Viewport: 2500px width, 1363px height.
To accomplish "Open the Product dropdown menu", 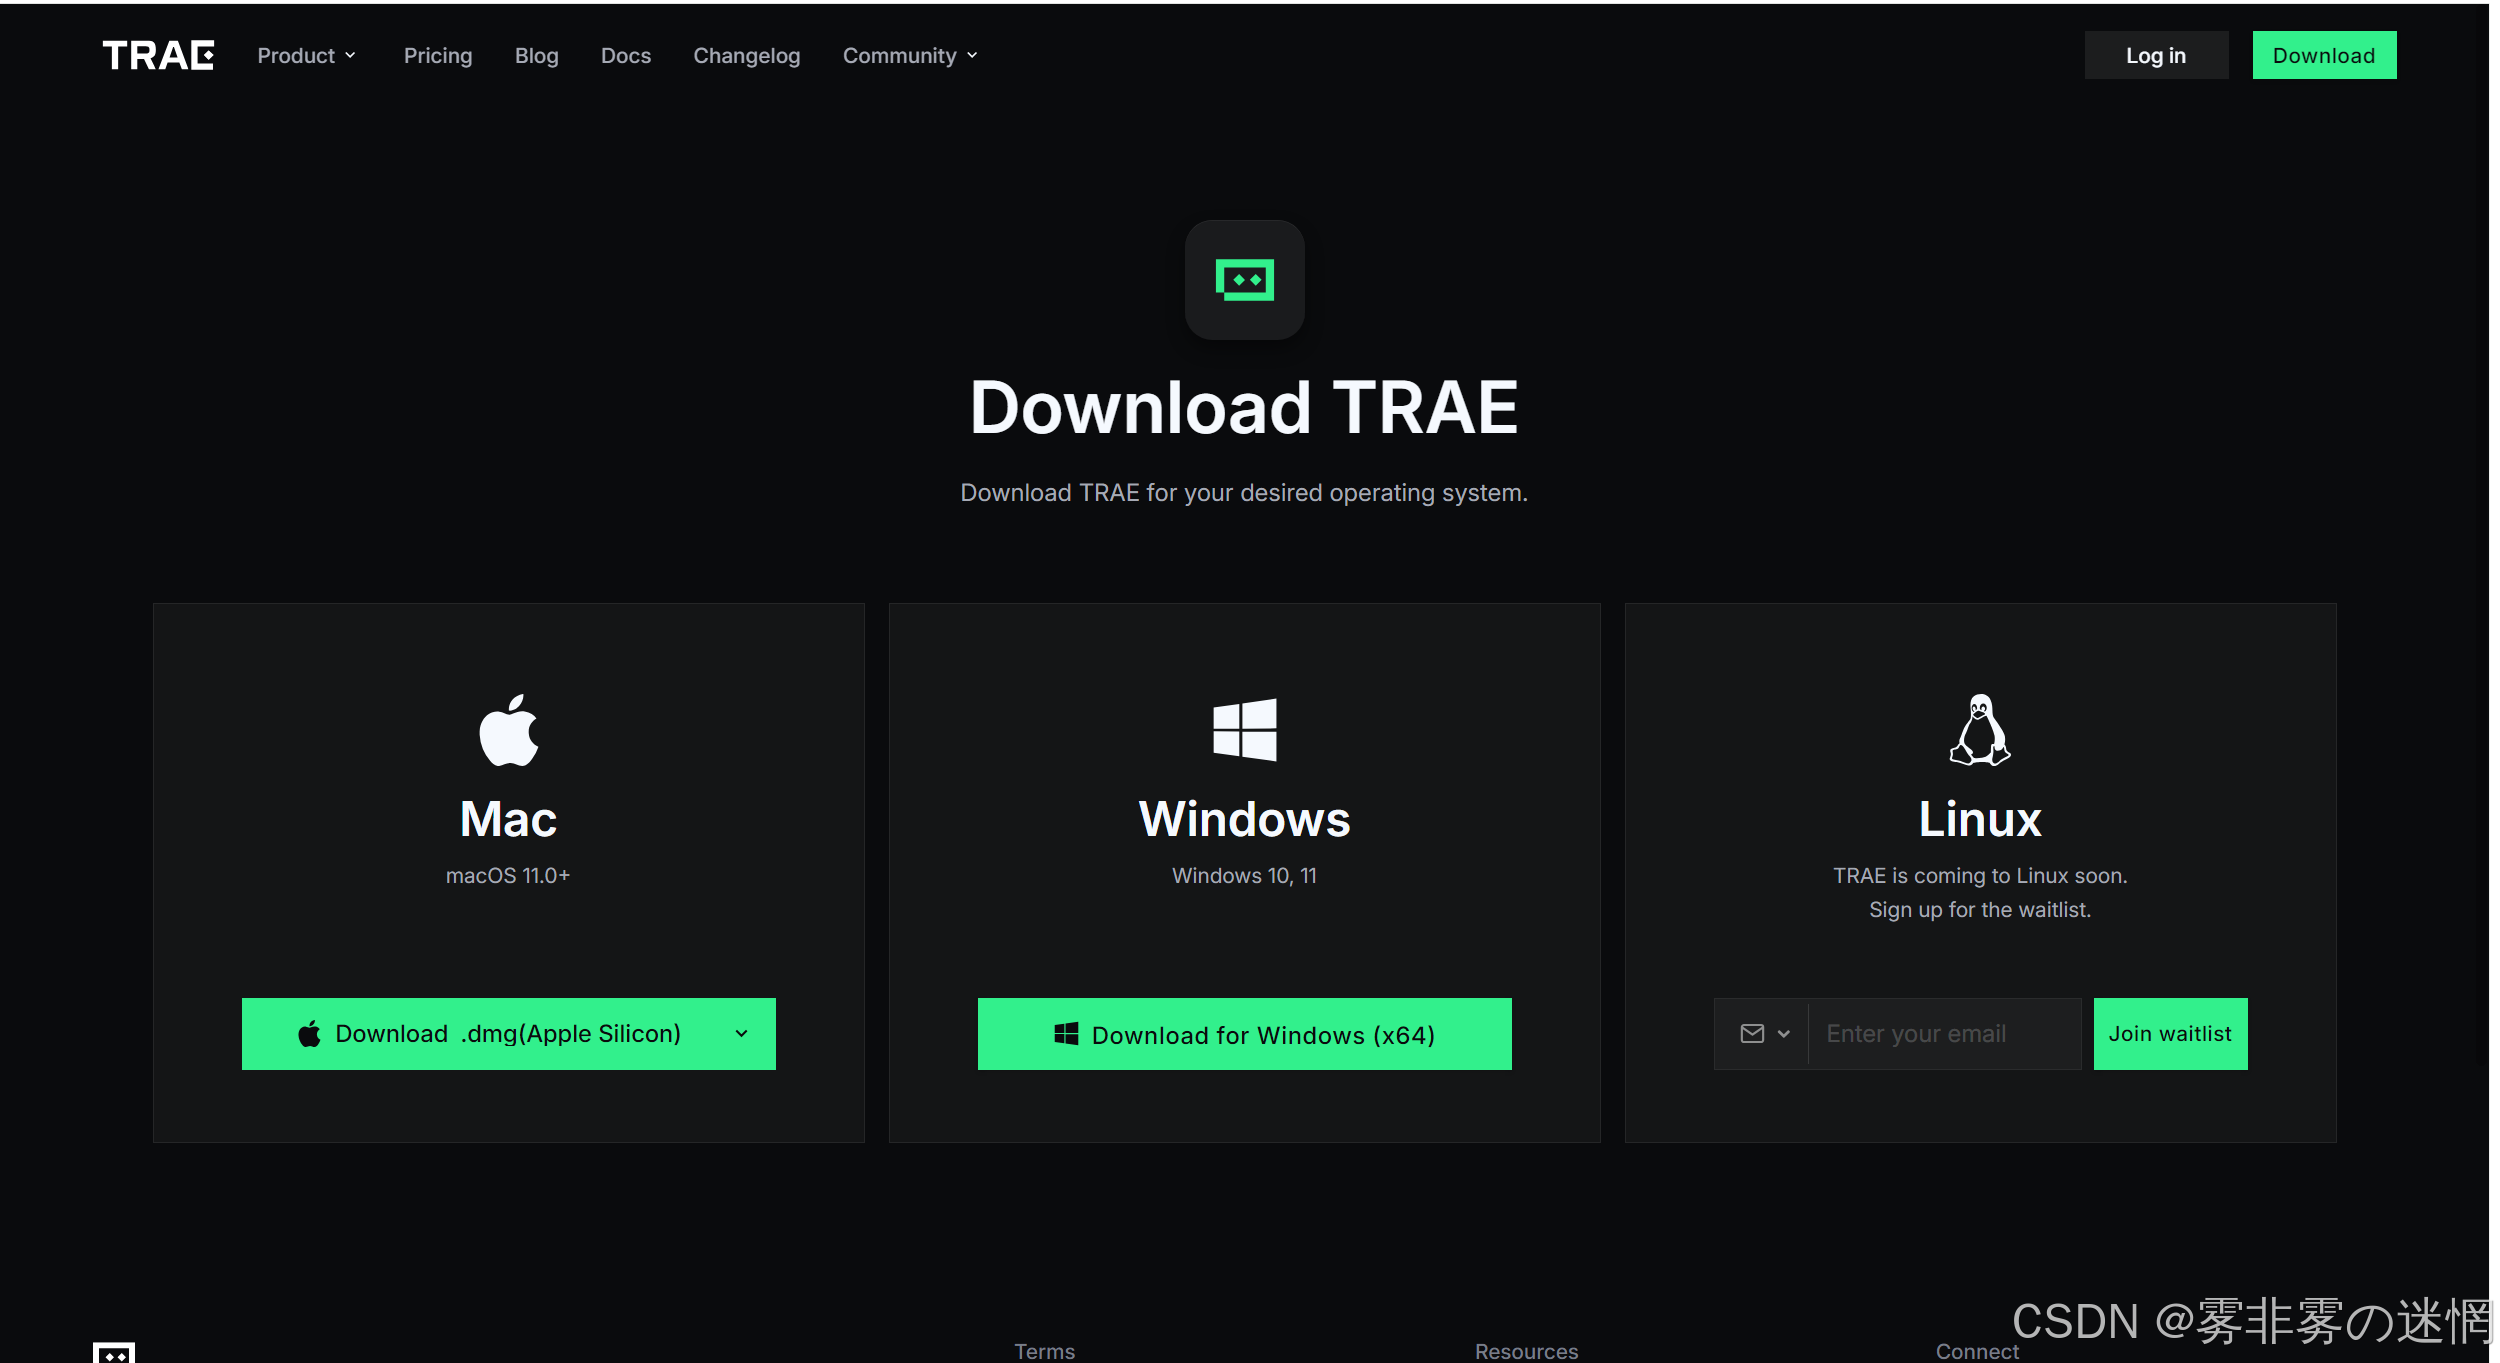I will pos(306,56).
